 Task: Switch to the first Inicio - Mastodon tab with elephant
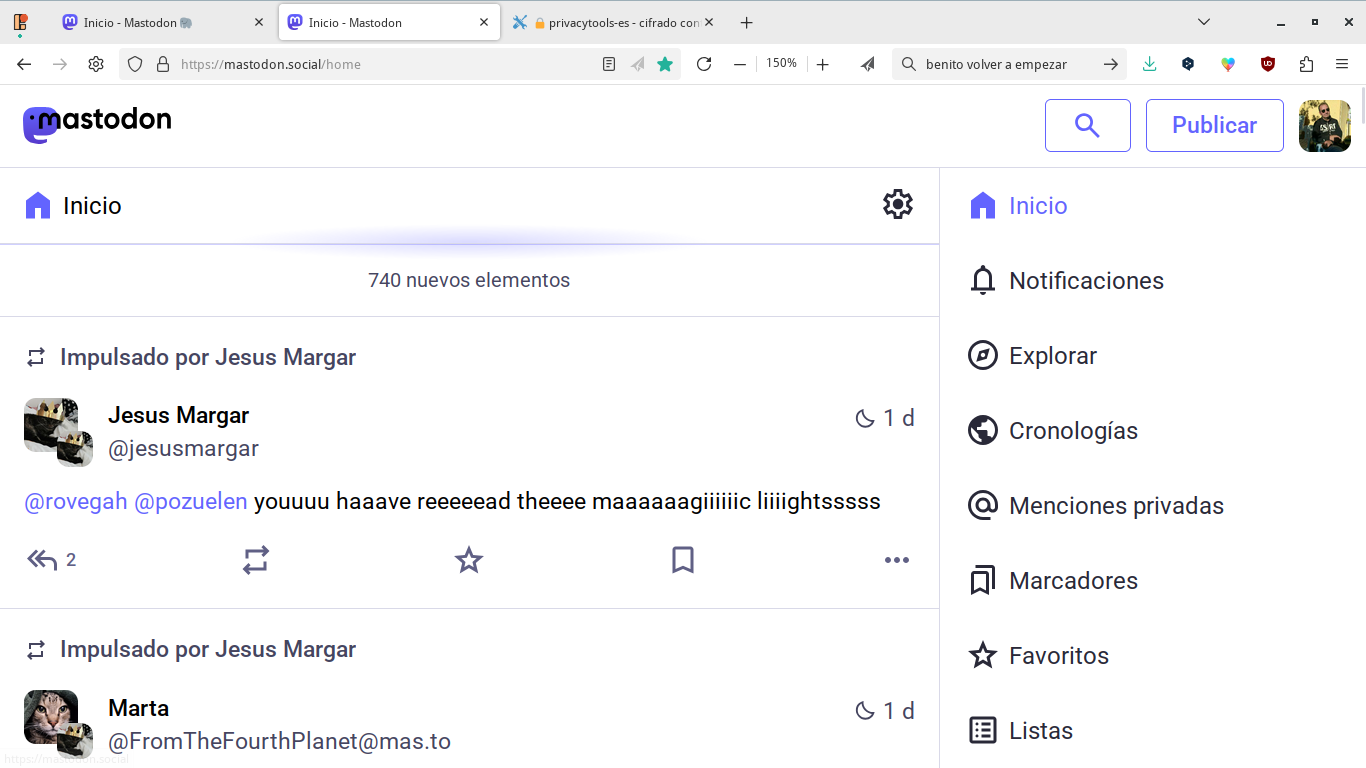point(161,22)
